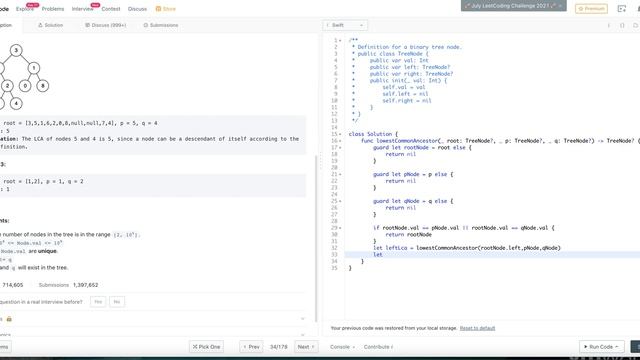Fold the function at line 16
Screen dimensions: 640x360
click(340, 141)
